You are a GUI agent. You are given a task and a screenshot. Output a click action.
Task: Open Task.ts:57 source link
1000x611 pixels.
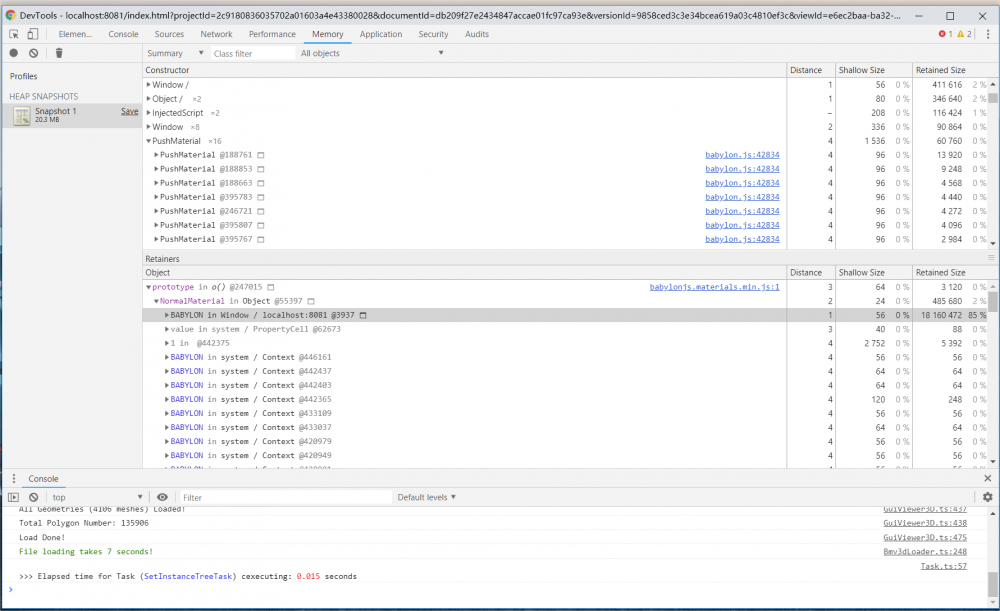click(x=943, y=566)
